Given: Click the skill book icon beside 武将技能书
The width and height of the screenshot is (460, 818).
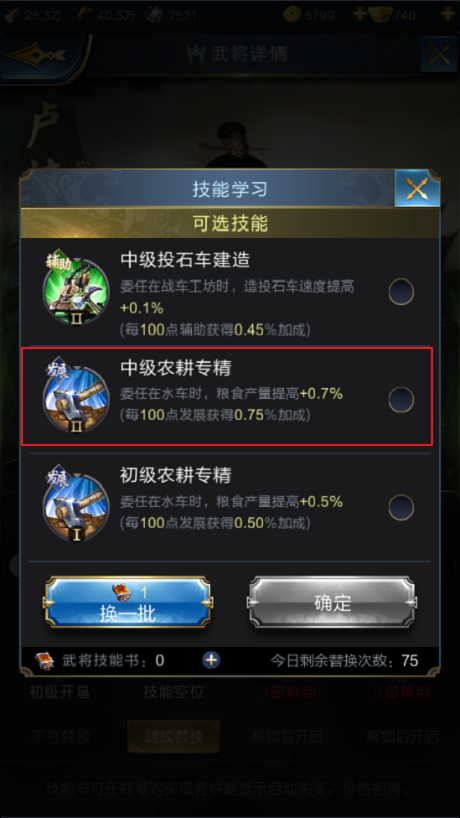Looking at the screenshot, I should tap(45, 661).
